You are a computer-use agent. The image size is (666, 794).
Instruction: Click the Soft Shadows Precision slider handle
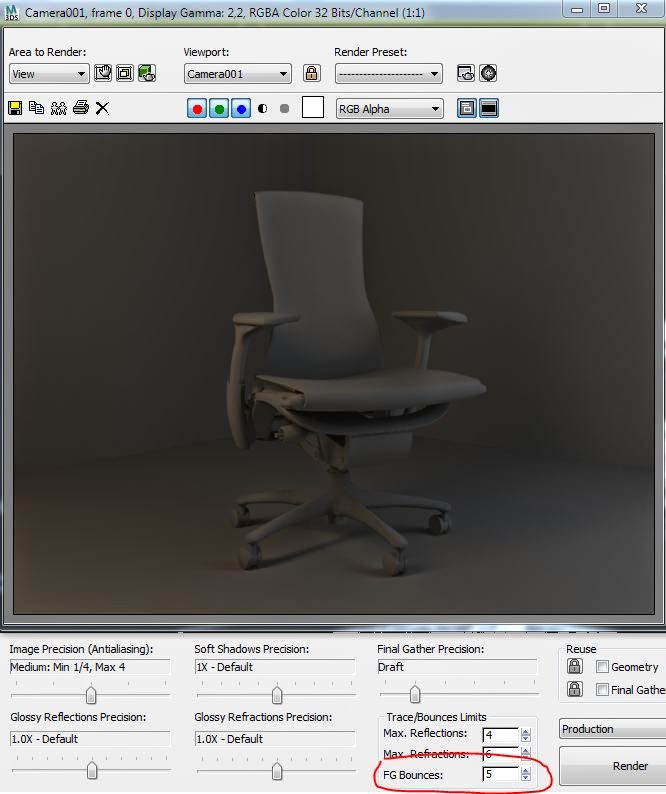click(x=277, y=695)
